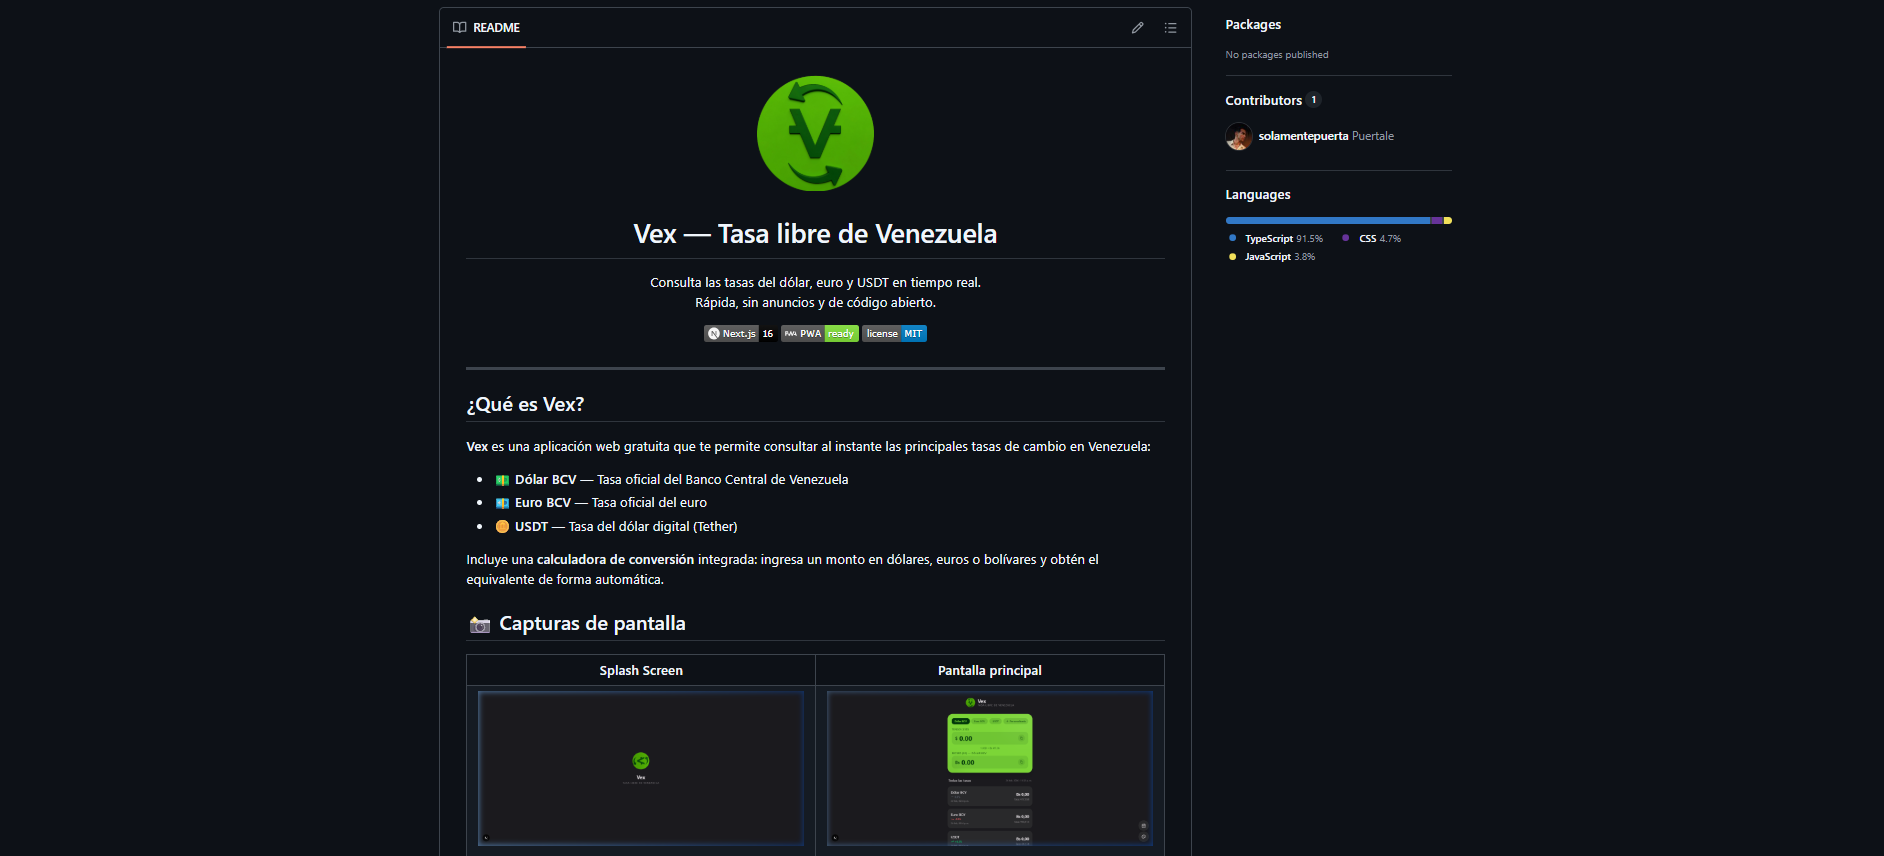Open the Pantalla principal screenshot thumbnail
The height and width of the screenshot is (856, 1884).
(x=989, y=767)
